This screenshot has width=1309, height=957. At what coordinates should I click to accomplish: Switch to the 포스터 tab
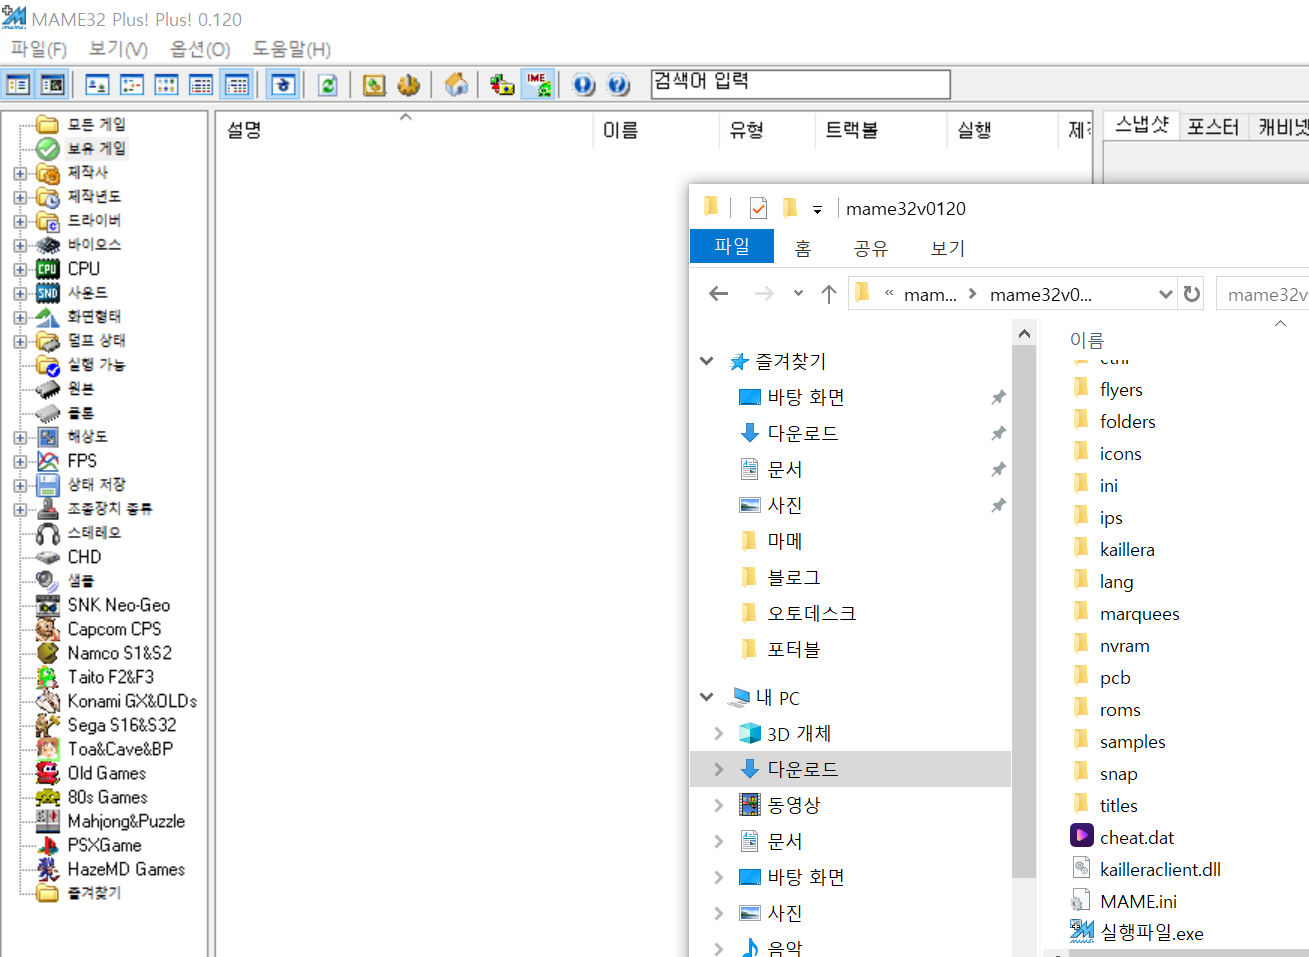[1213, 127]
